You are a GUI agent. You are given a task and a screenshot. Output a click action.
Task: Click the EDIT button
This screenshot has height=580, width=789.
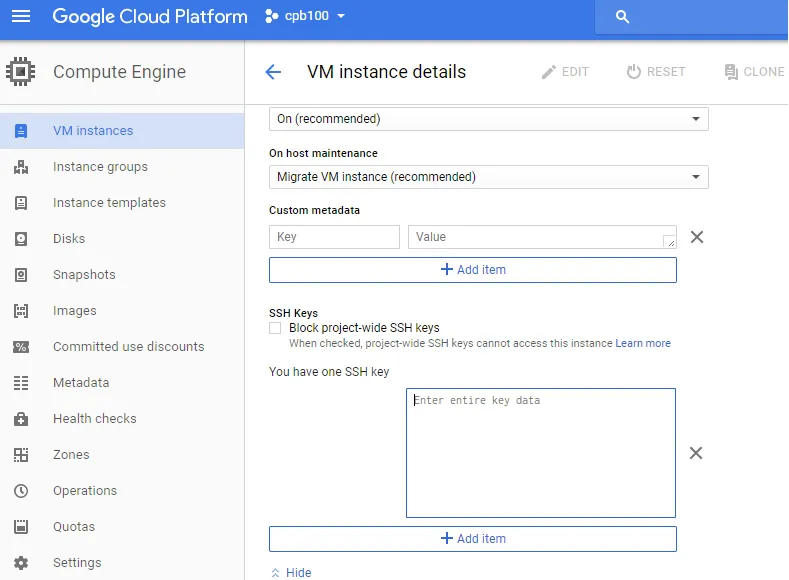(x=565, y=72)
